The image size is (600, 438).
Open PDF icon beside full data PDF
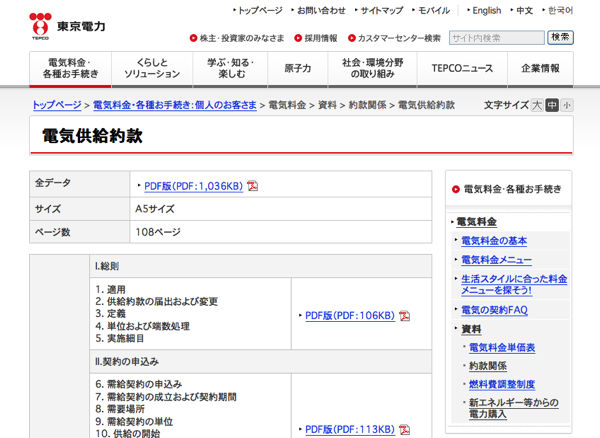pos(253,186)
